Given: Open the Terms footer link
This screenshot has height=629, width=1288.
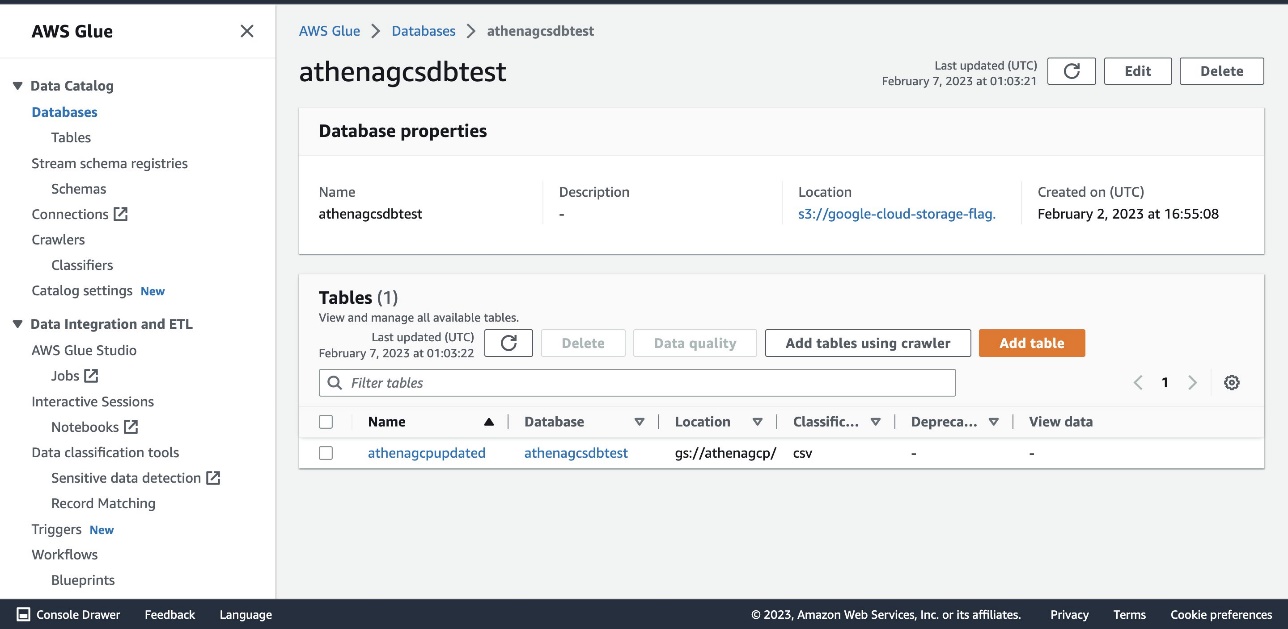Looking at the screenshot, I should [1130, 615].
